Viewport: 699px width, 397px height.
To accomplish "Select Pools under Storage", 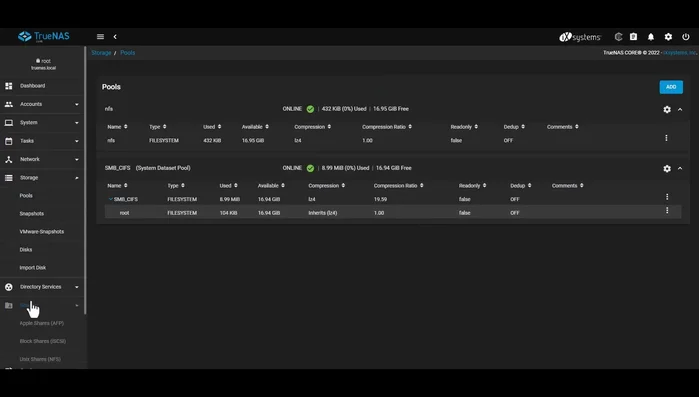I will (x=26, y=196).
